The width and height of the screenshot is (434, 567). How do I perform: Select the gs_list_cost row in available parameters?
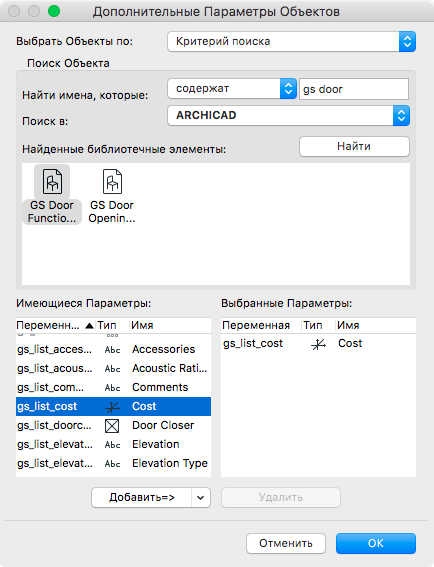click(x=113, y=406)
